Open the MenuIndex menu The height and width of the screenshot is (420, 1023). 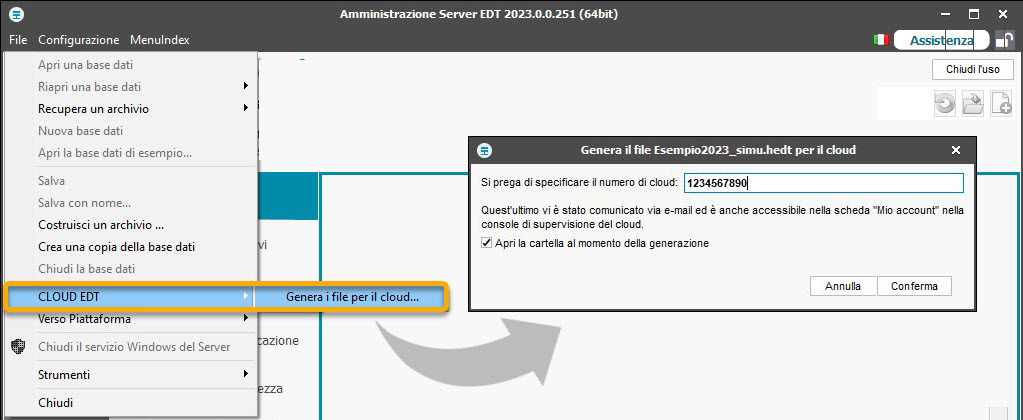(x=160, y=40)
